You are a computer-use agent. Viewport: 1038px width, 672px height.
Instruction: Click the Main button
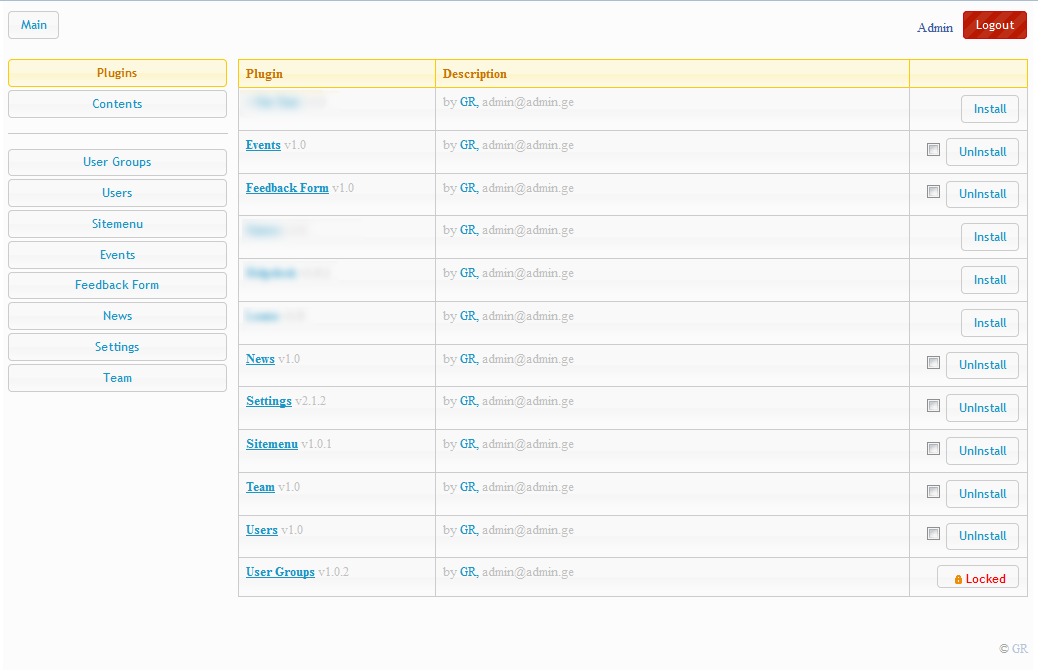(x=34, y=25)
